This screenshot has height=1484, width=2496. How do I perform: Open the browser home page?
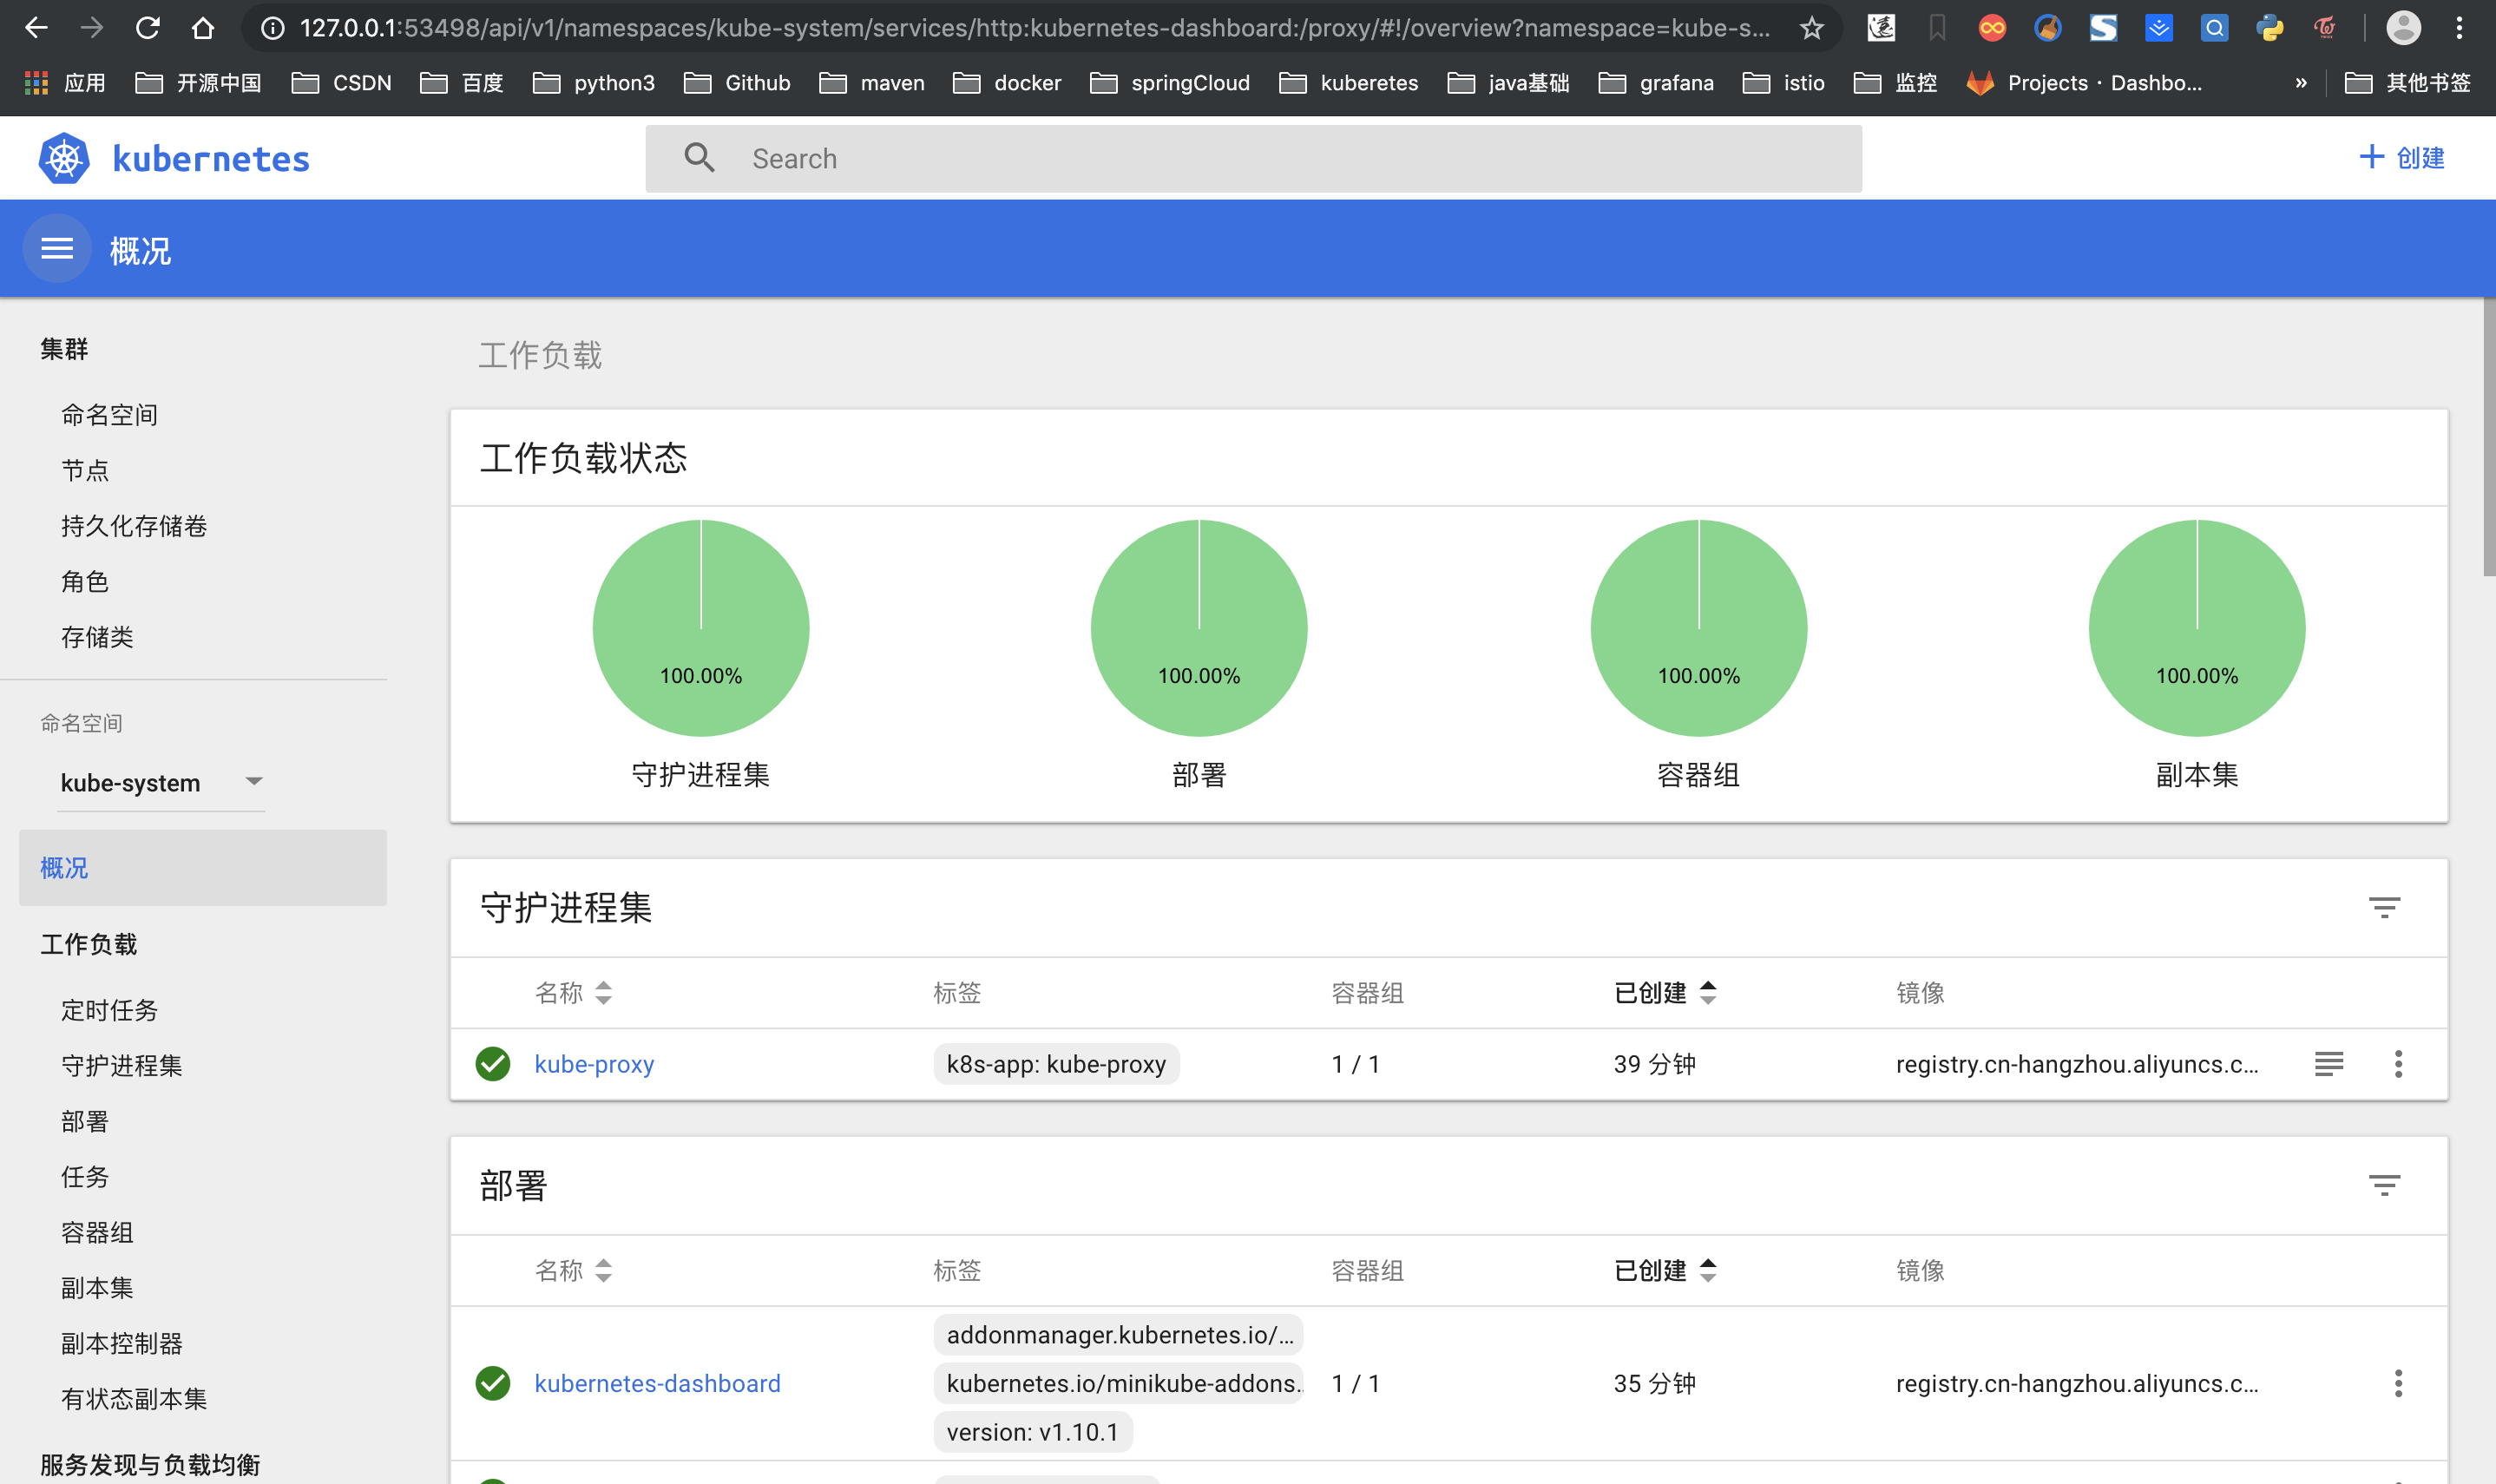click(203, 28)
